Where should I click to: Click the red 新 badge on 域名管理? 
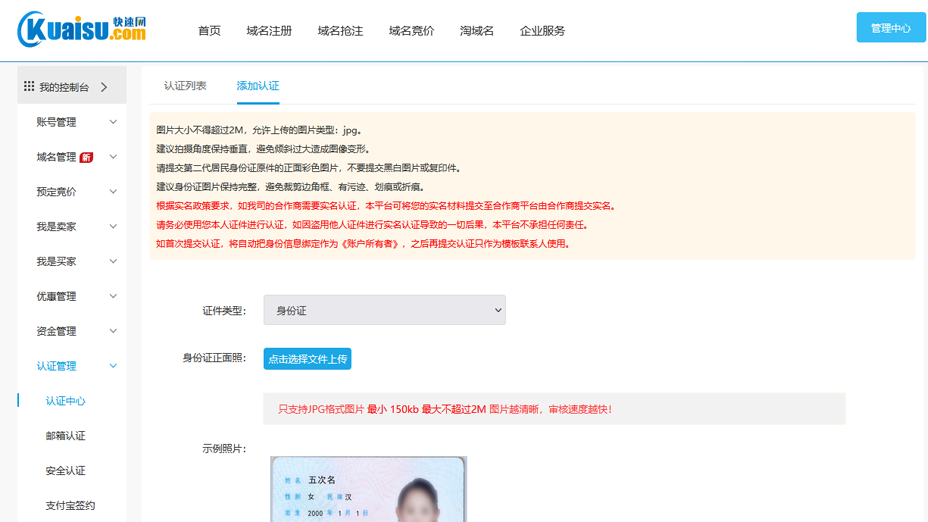pyautogui.click(x=87, y=157)
